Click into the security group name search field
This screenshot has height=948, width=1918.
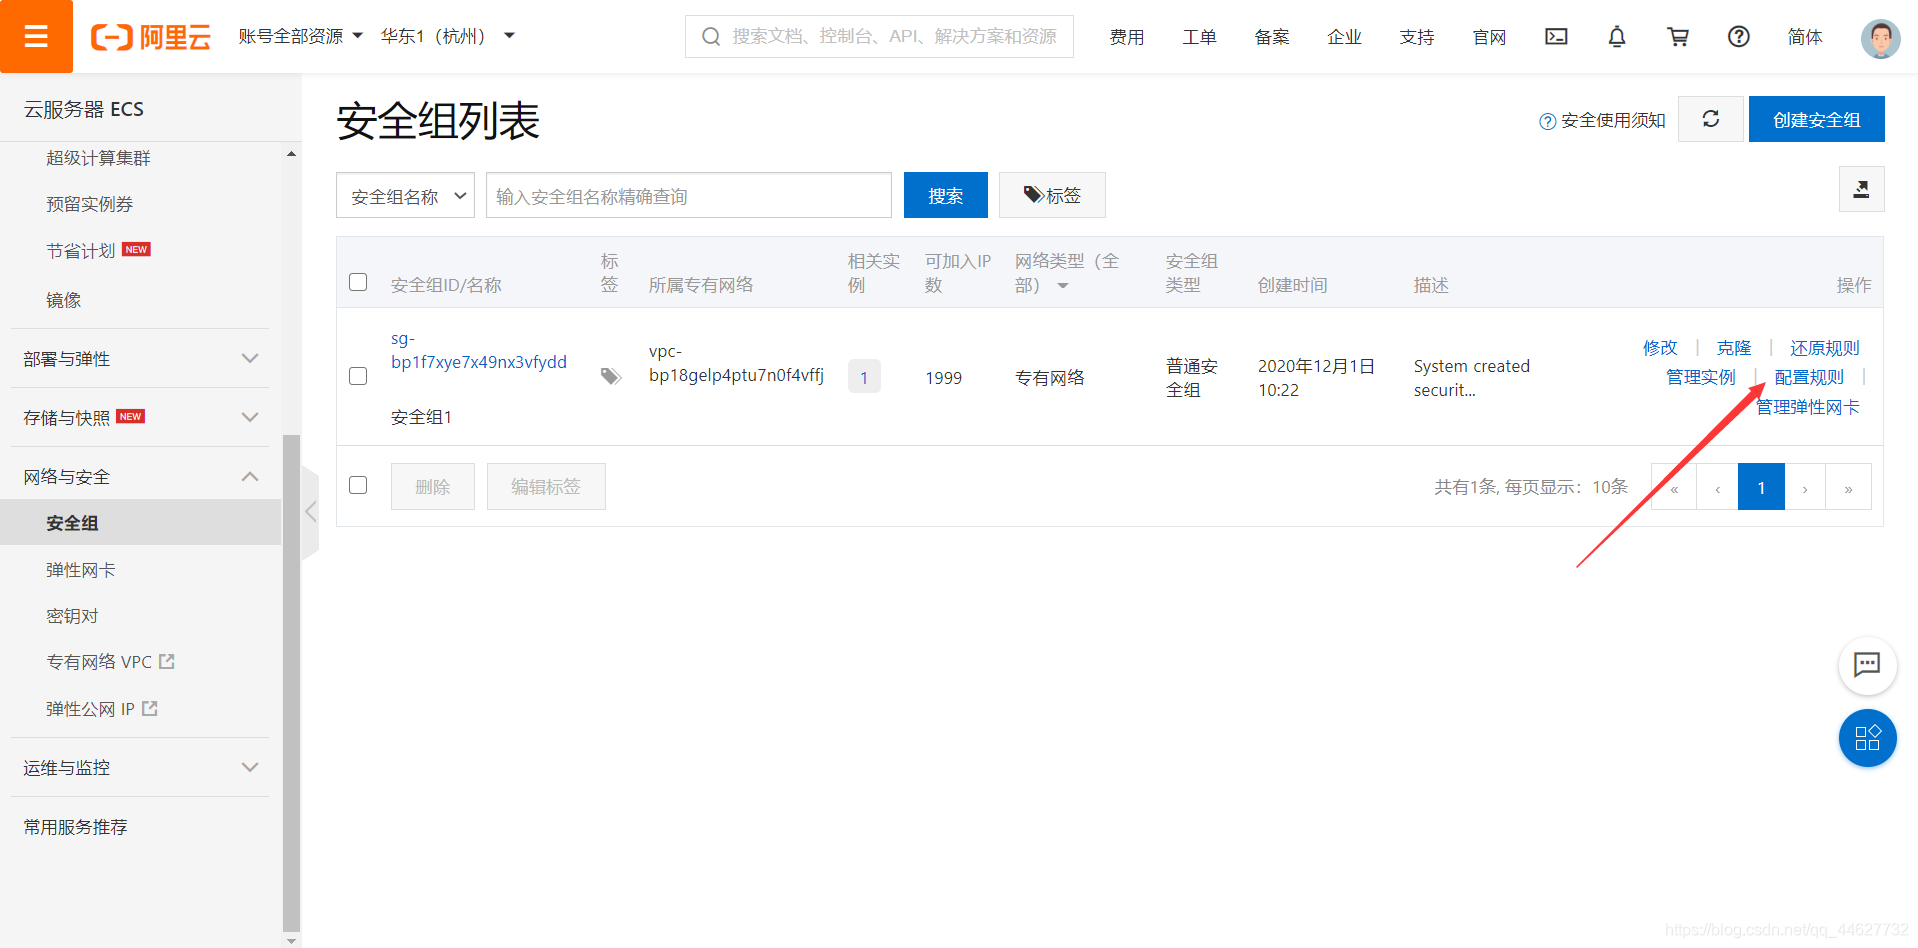[689, 195]
